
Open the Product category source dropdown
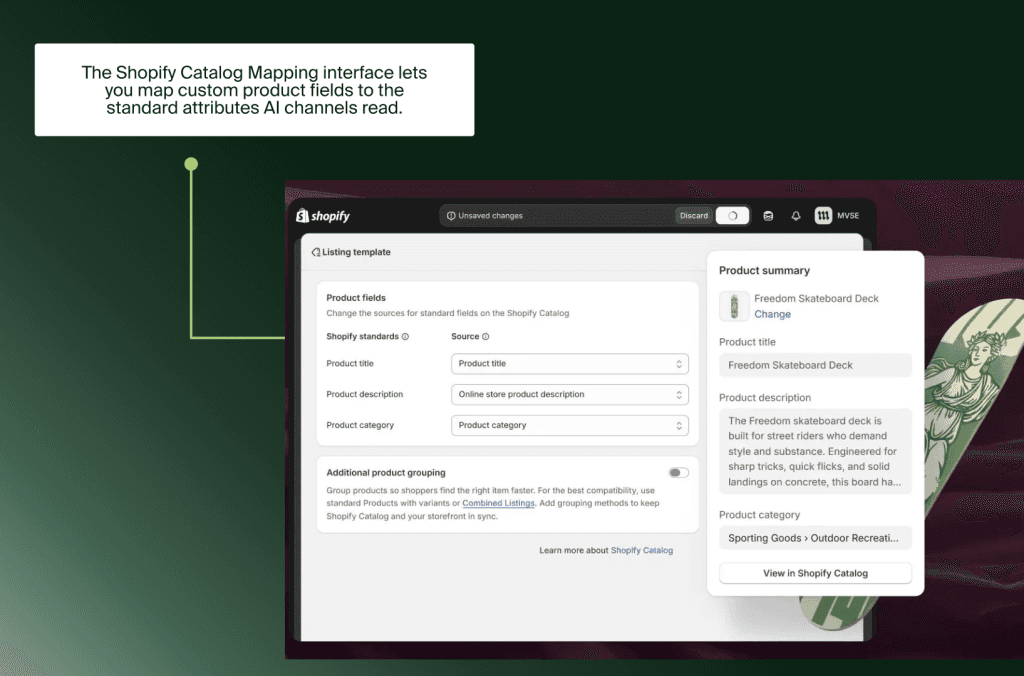click(x=569, y=425)
